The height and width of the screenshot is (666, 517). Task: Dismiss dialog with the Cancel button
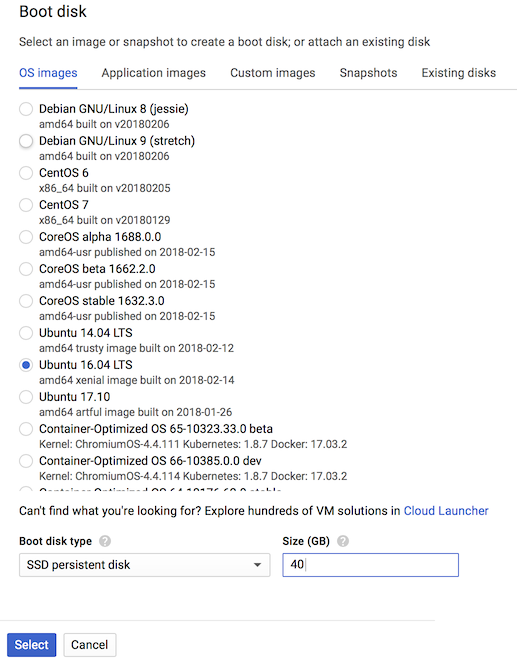90,645
